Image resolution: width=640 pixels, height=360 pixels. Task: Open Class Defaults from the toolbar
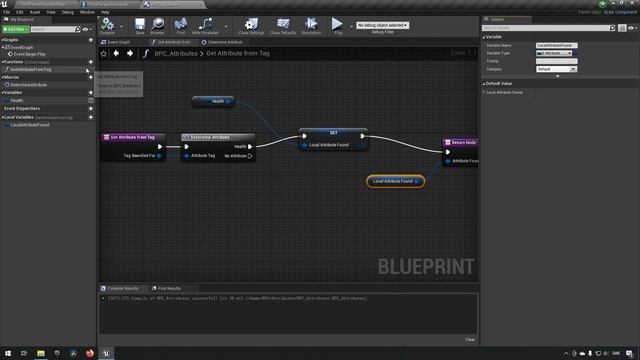[283, 25]
